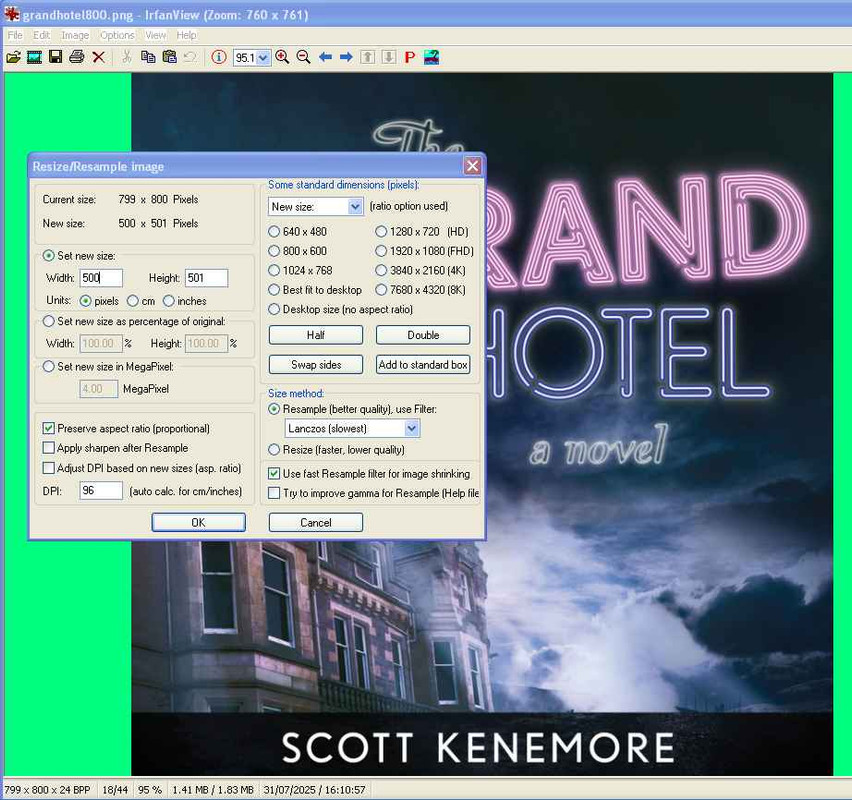Open the Options menu
The image size is (852, 800).
pyautogui.click(x=117, y=35)
